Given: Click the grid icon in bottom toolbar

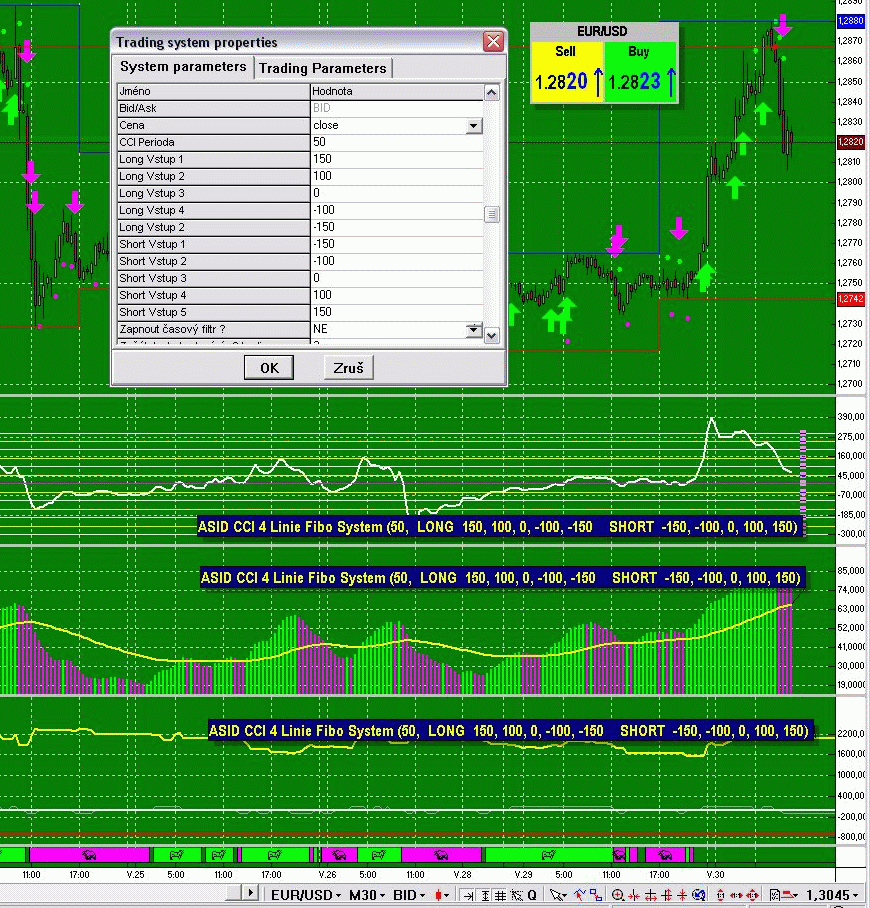Looking at the screenshot, I should click(x=500, y=895).
